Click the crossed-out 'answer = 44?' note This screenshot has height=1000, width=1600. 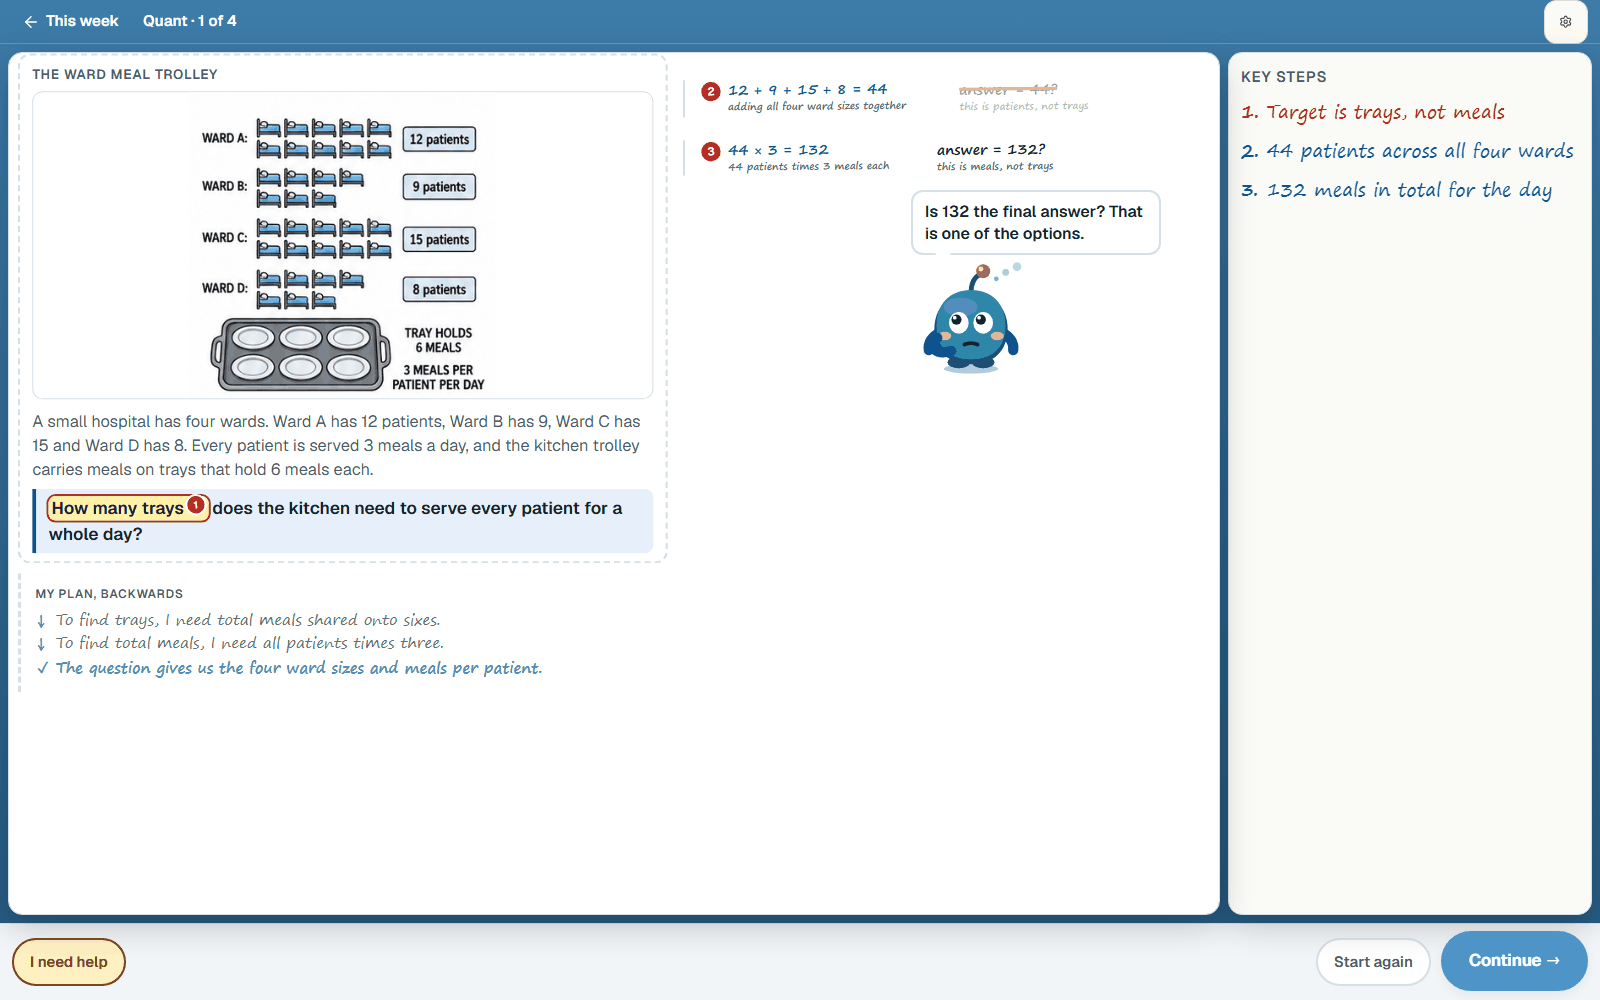(x=1008, y=90)
